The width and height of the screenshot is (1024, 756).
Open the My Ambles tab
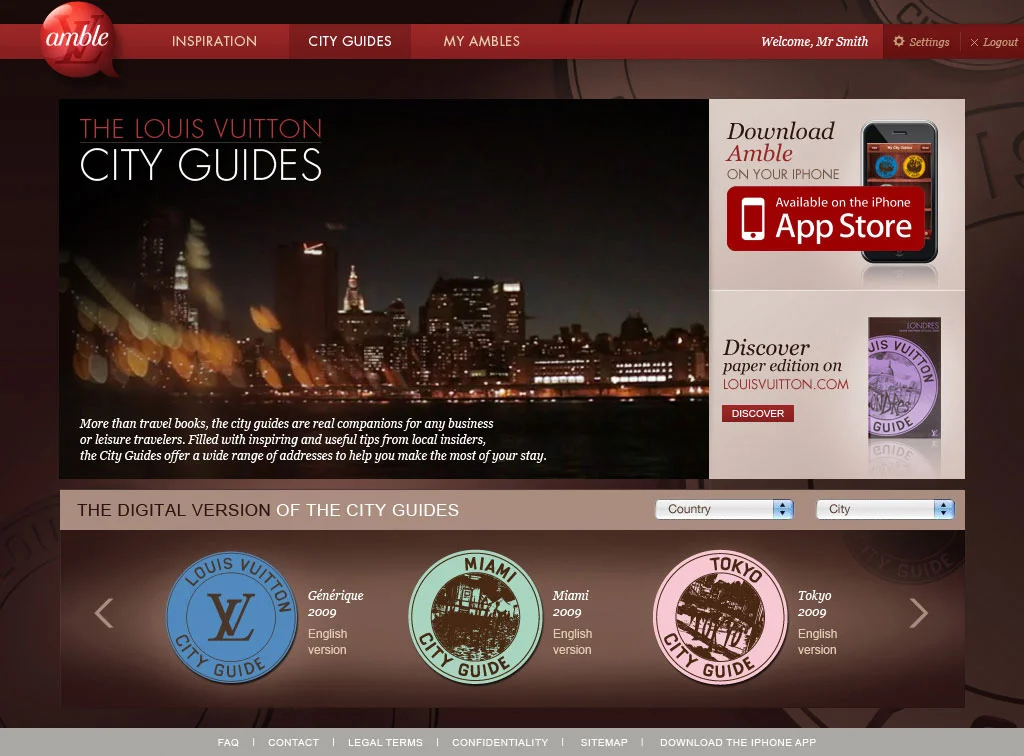pyautogui.click(x=481, y=41)
